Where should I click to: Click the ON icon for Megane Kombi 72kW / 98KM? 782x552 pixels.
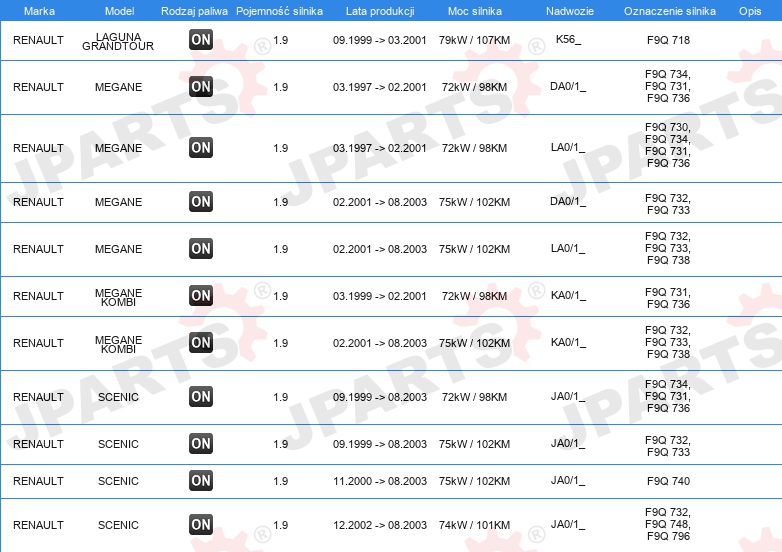(201, 295)
